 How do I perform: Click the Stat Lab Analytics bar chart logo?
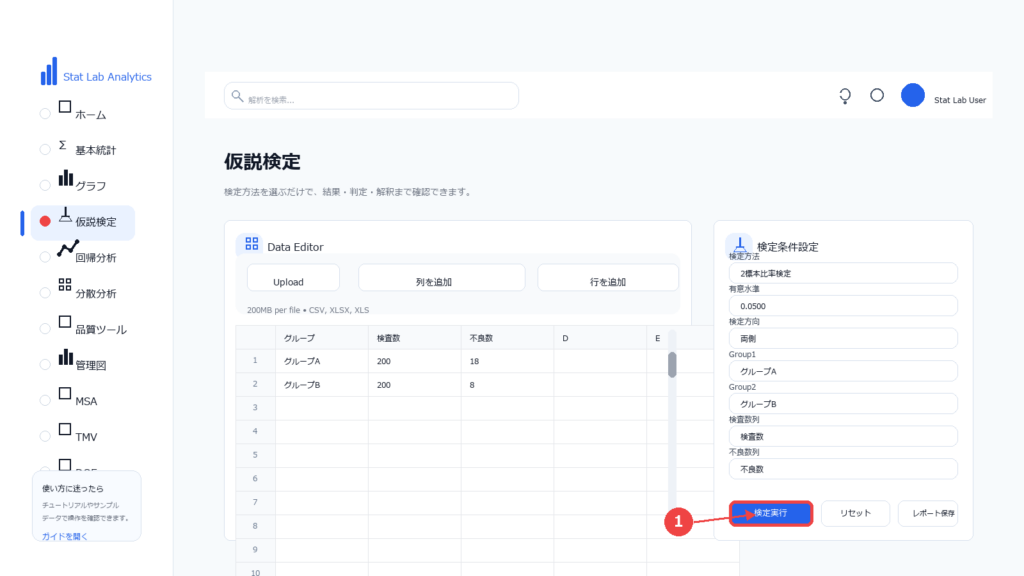49,71
